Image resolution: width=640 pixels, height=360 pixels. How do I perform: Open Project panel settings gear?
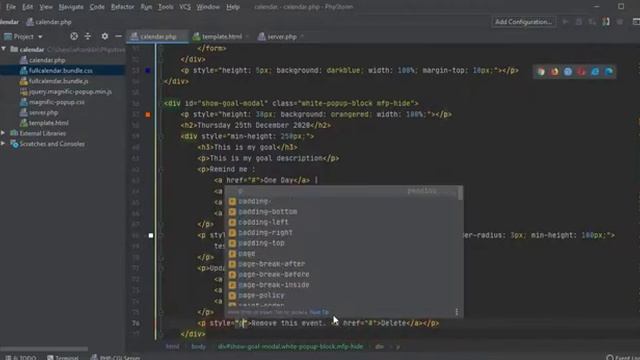click(x=105, y=36)
